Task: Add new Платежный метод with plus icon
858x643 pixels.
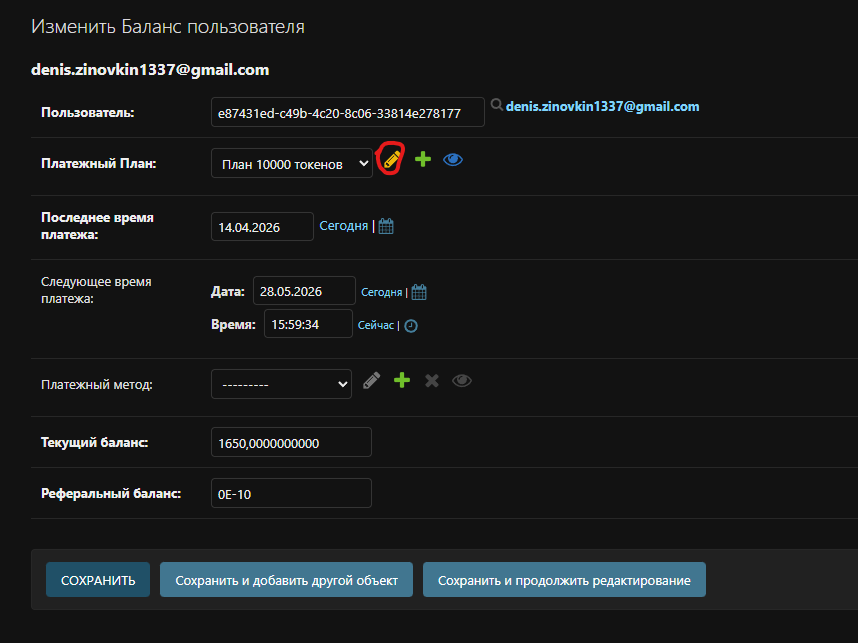Action: pyautogui.click(x=402, y=380)
